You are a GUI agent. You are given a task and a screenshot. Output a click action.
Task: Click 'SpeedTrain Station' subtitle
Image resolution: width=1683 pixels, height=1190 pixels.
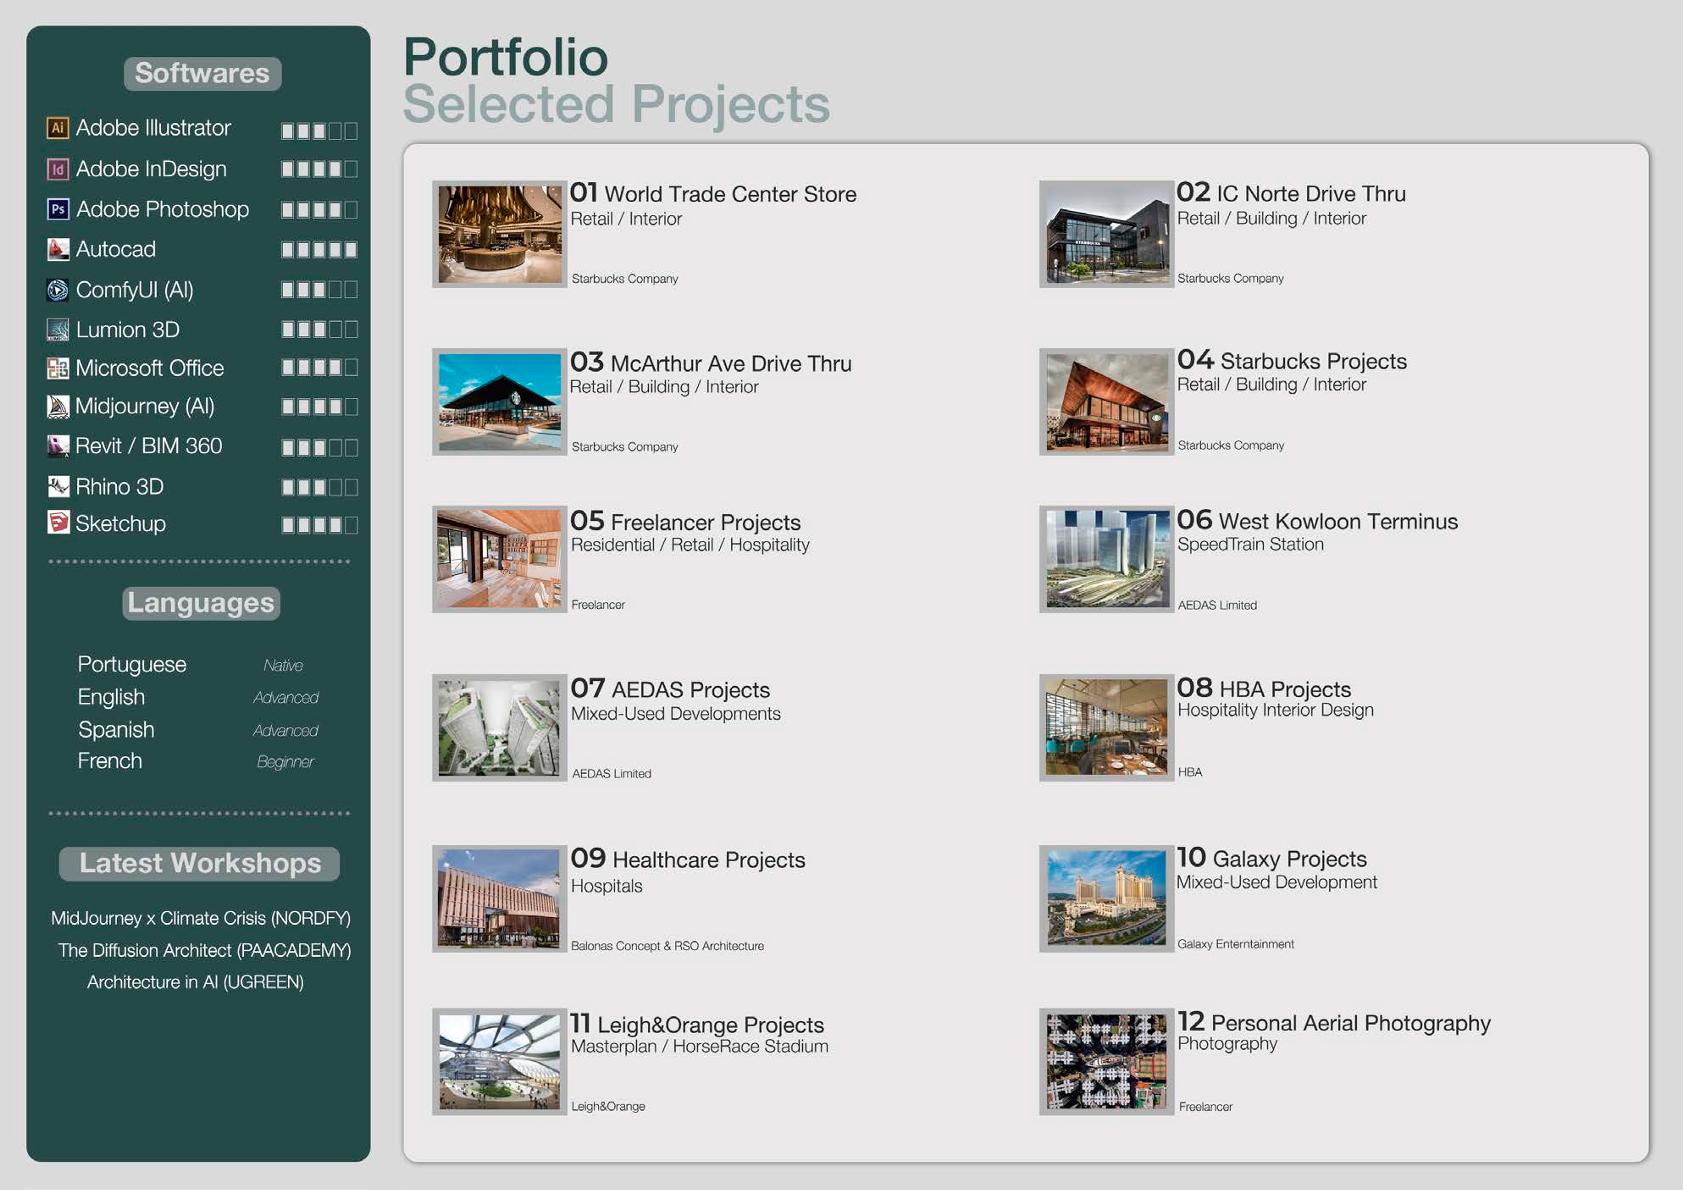(1250, 545)
